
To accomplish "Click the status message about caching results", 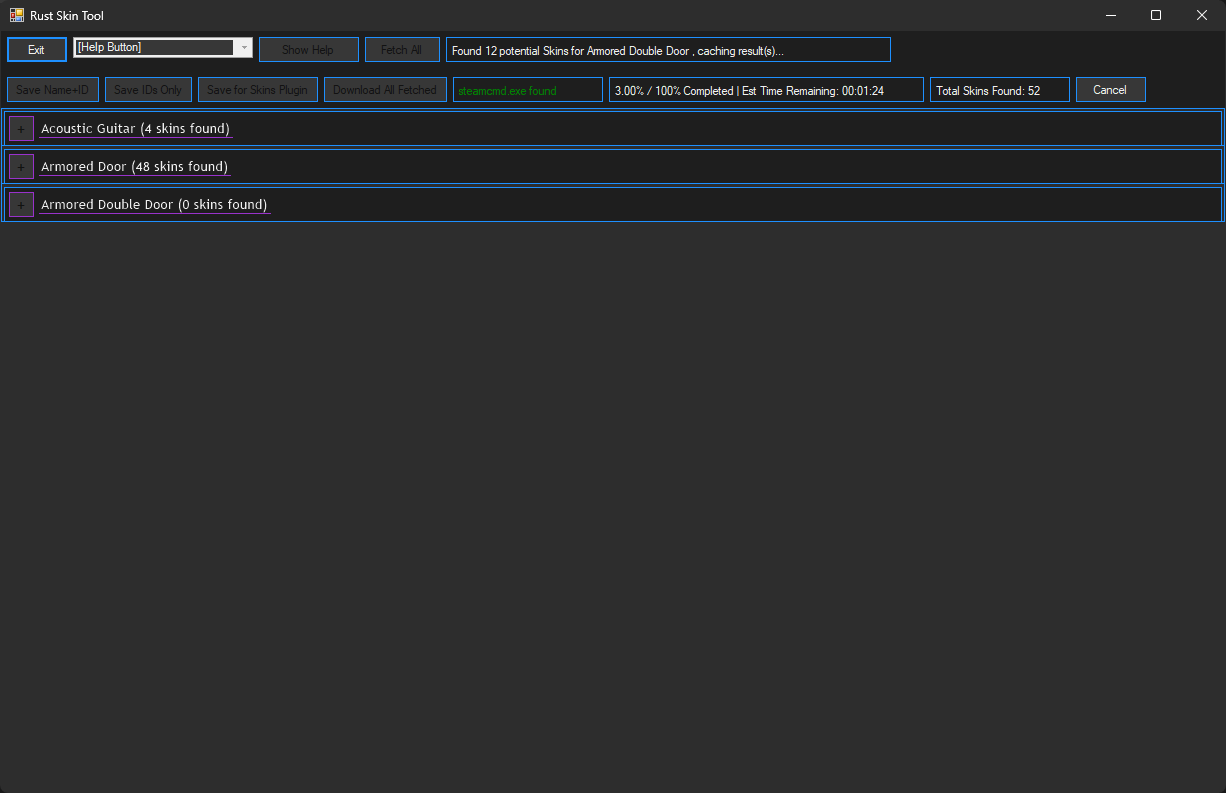I will [667, 50].
